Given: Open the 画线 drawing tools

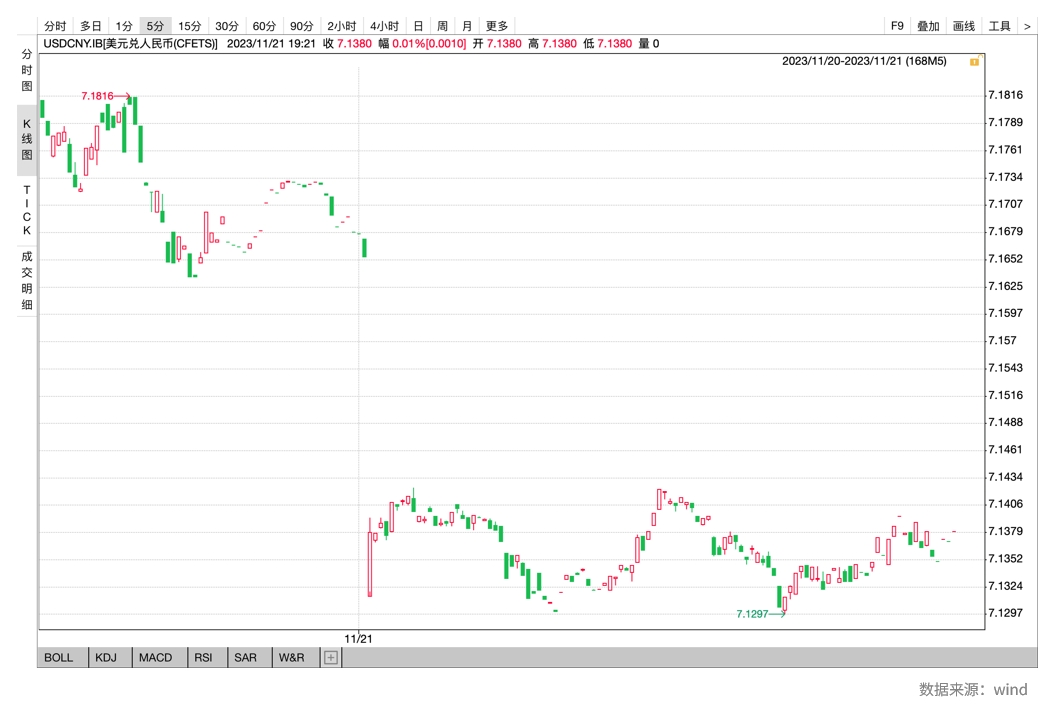Looking at the screenshot, I should 964,26.
